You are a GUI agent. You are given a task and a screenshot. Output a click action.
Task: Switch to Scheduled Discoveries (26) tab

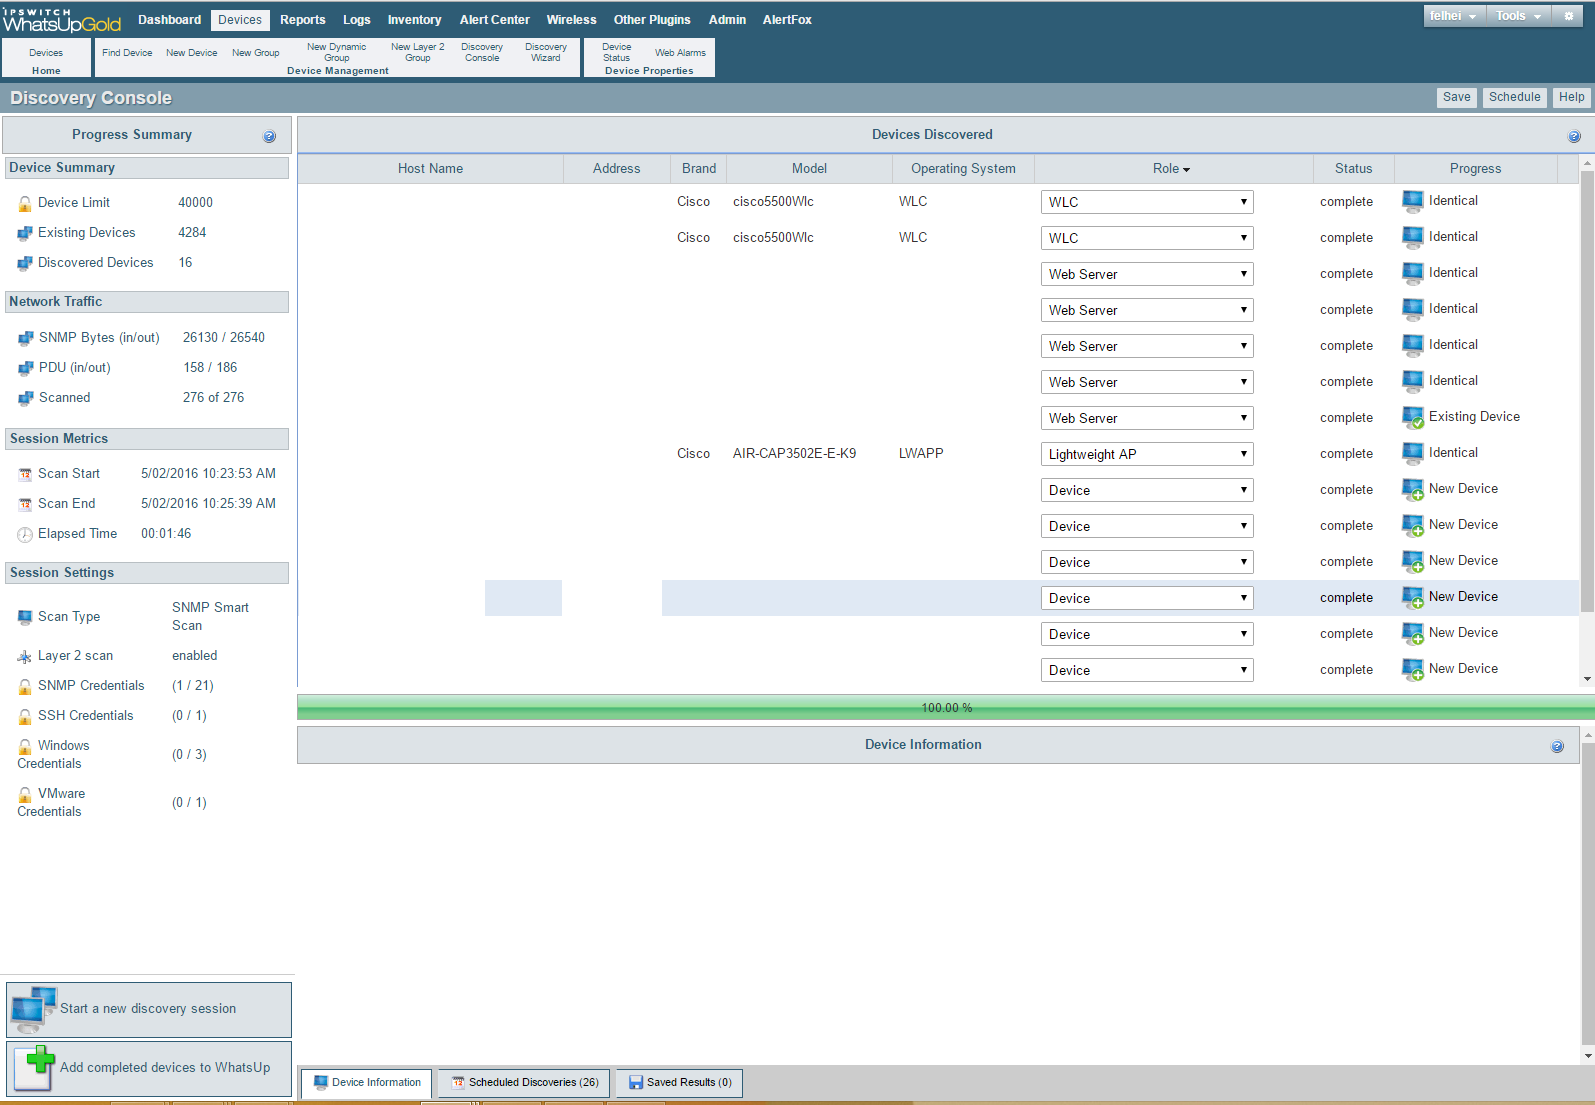pyautogui.click(x=524, y=1083)
